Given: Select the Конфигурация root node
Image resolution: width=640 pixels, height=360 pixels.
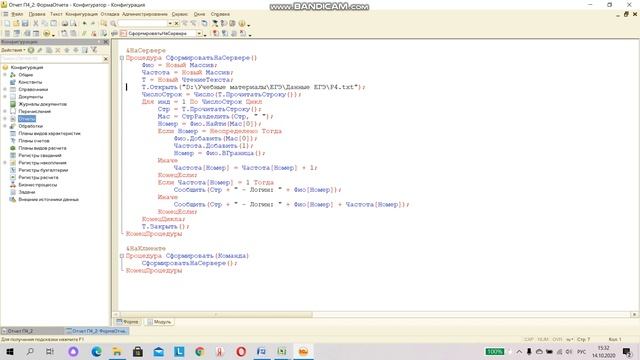Looking at the screenshot, I should (27, 67).
